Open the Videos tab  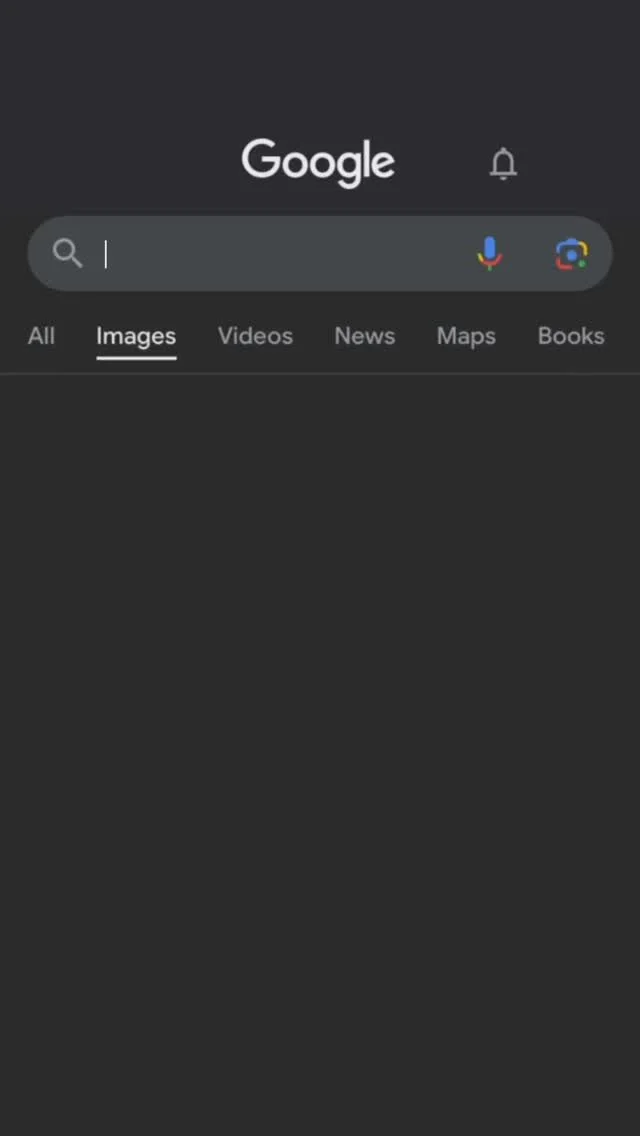click(x=255, y=336)
